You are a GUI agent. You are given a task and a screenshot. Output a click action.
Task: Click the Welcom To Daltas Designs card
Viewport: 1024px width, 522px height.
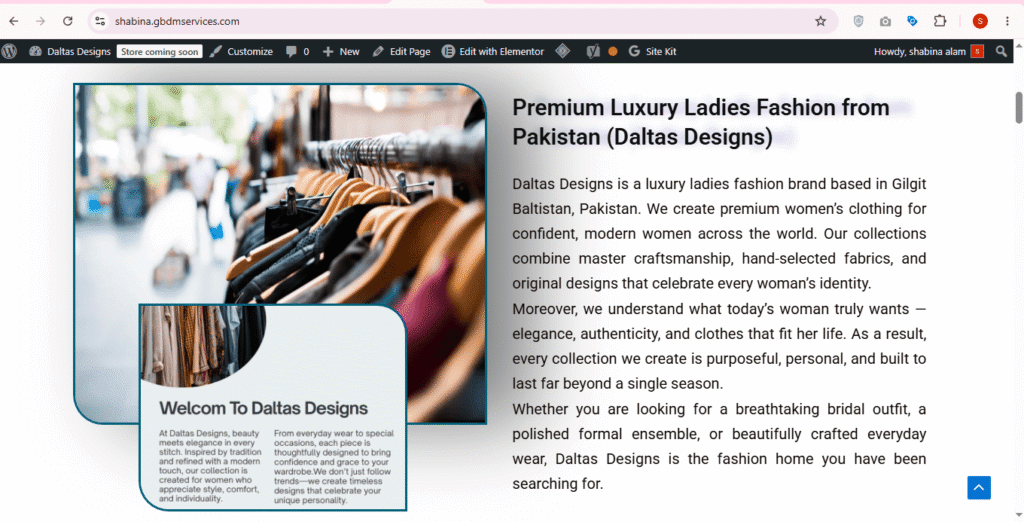coord(272,407)
